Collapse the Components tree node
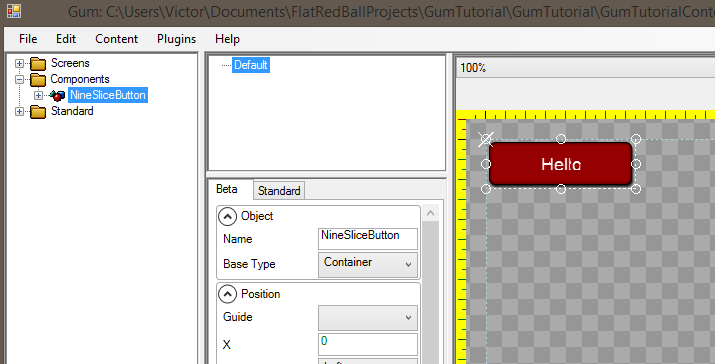 [19, 79]
